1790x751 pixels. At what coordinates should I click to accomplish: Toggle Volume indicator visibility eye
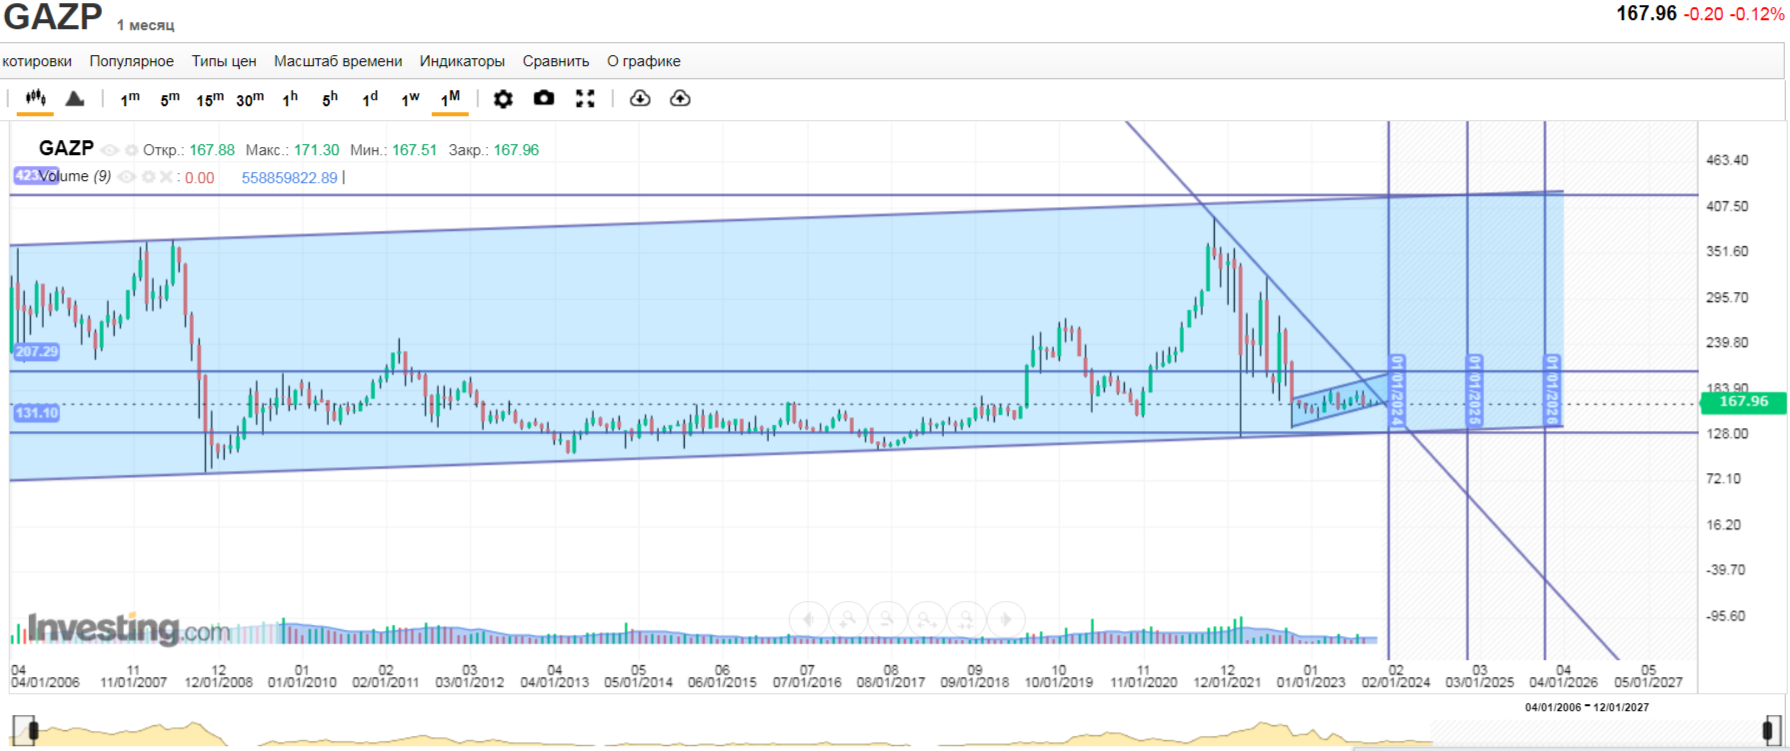pyautogui.click(x=127, y=177)
